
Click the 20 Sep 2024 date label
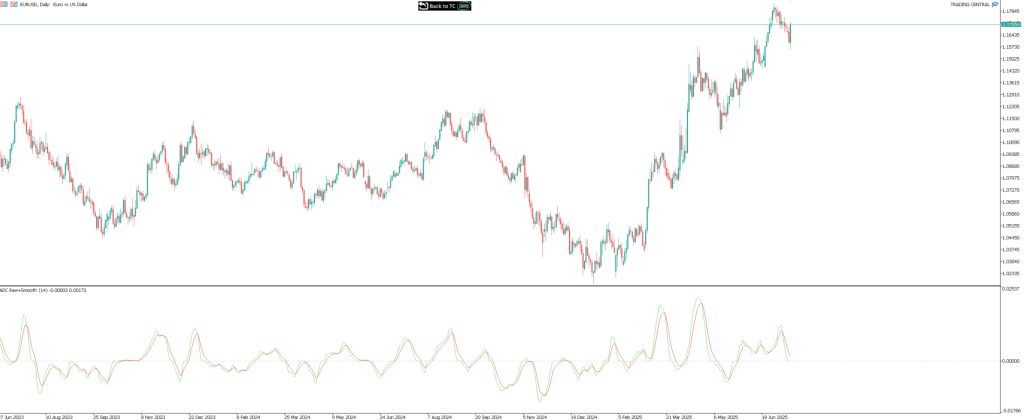[488, 415]
